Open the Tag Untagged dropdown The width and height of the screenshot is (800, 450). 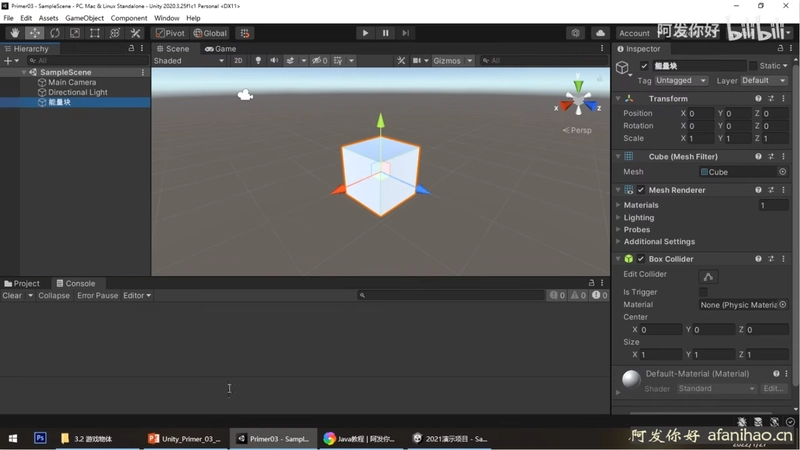[x=681, y=81]
